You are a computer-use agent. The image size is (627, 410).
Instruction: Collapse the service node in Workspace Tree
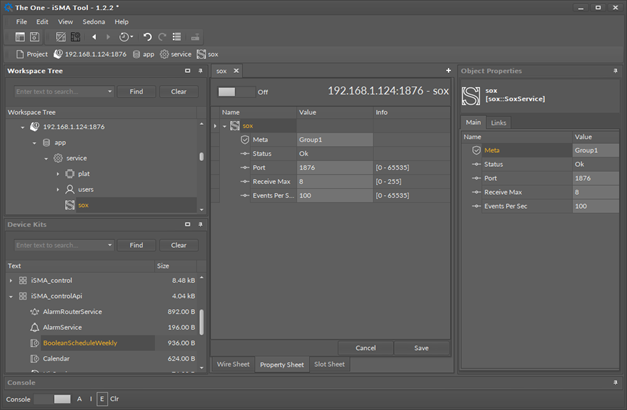(x=45, y=158)
